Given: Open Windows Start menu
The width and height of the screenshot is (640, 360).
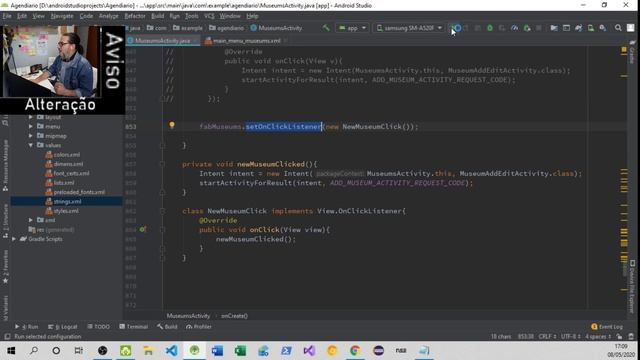Looking at the screenshot, I should click(x=11, y=351).
